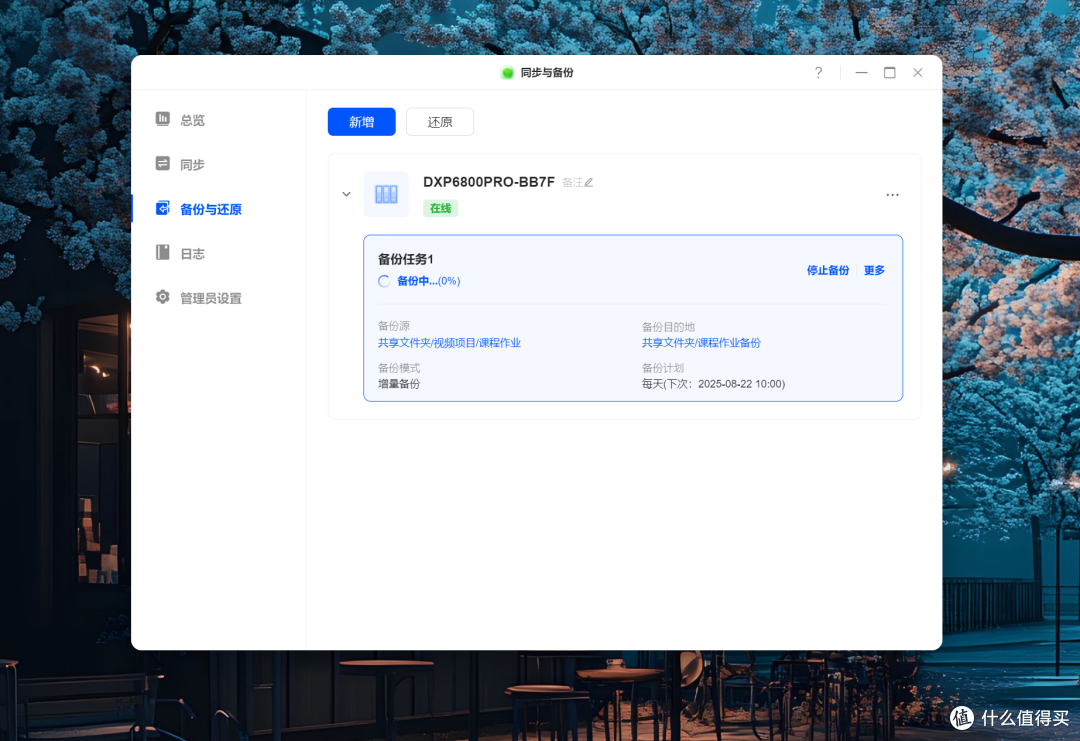The height and width of the screenshot is (741, 1080).
Task: Click the DXP6800PRO-BB7F device icon
Action: [x=386, y=194]
